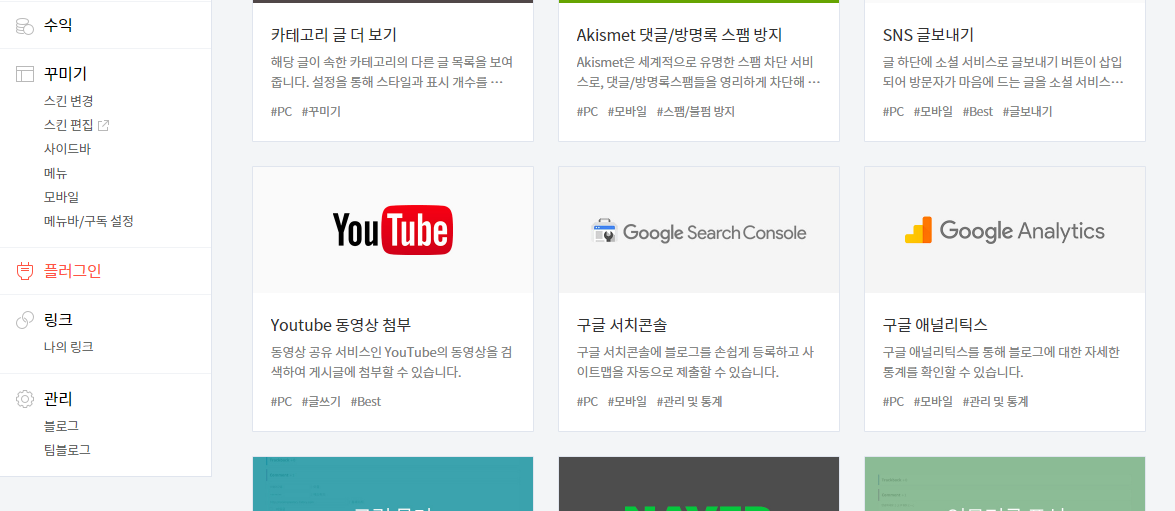The height and width of the screenshot is (511, 1175).
Task: Select 모바일 under 꾸미기
Action: 61,197
